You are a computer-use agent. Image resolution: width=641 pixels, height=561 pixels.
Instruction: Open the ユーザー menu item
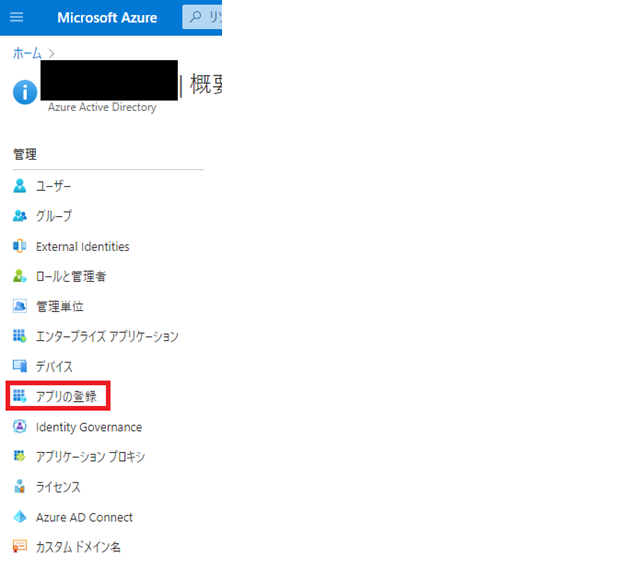(54, 186)
